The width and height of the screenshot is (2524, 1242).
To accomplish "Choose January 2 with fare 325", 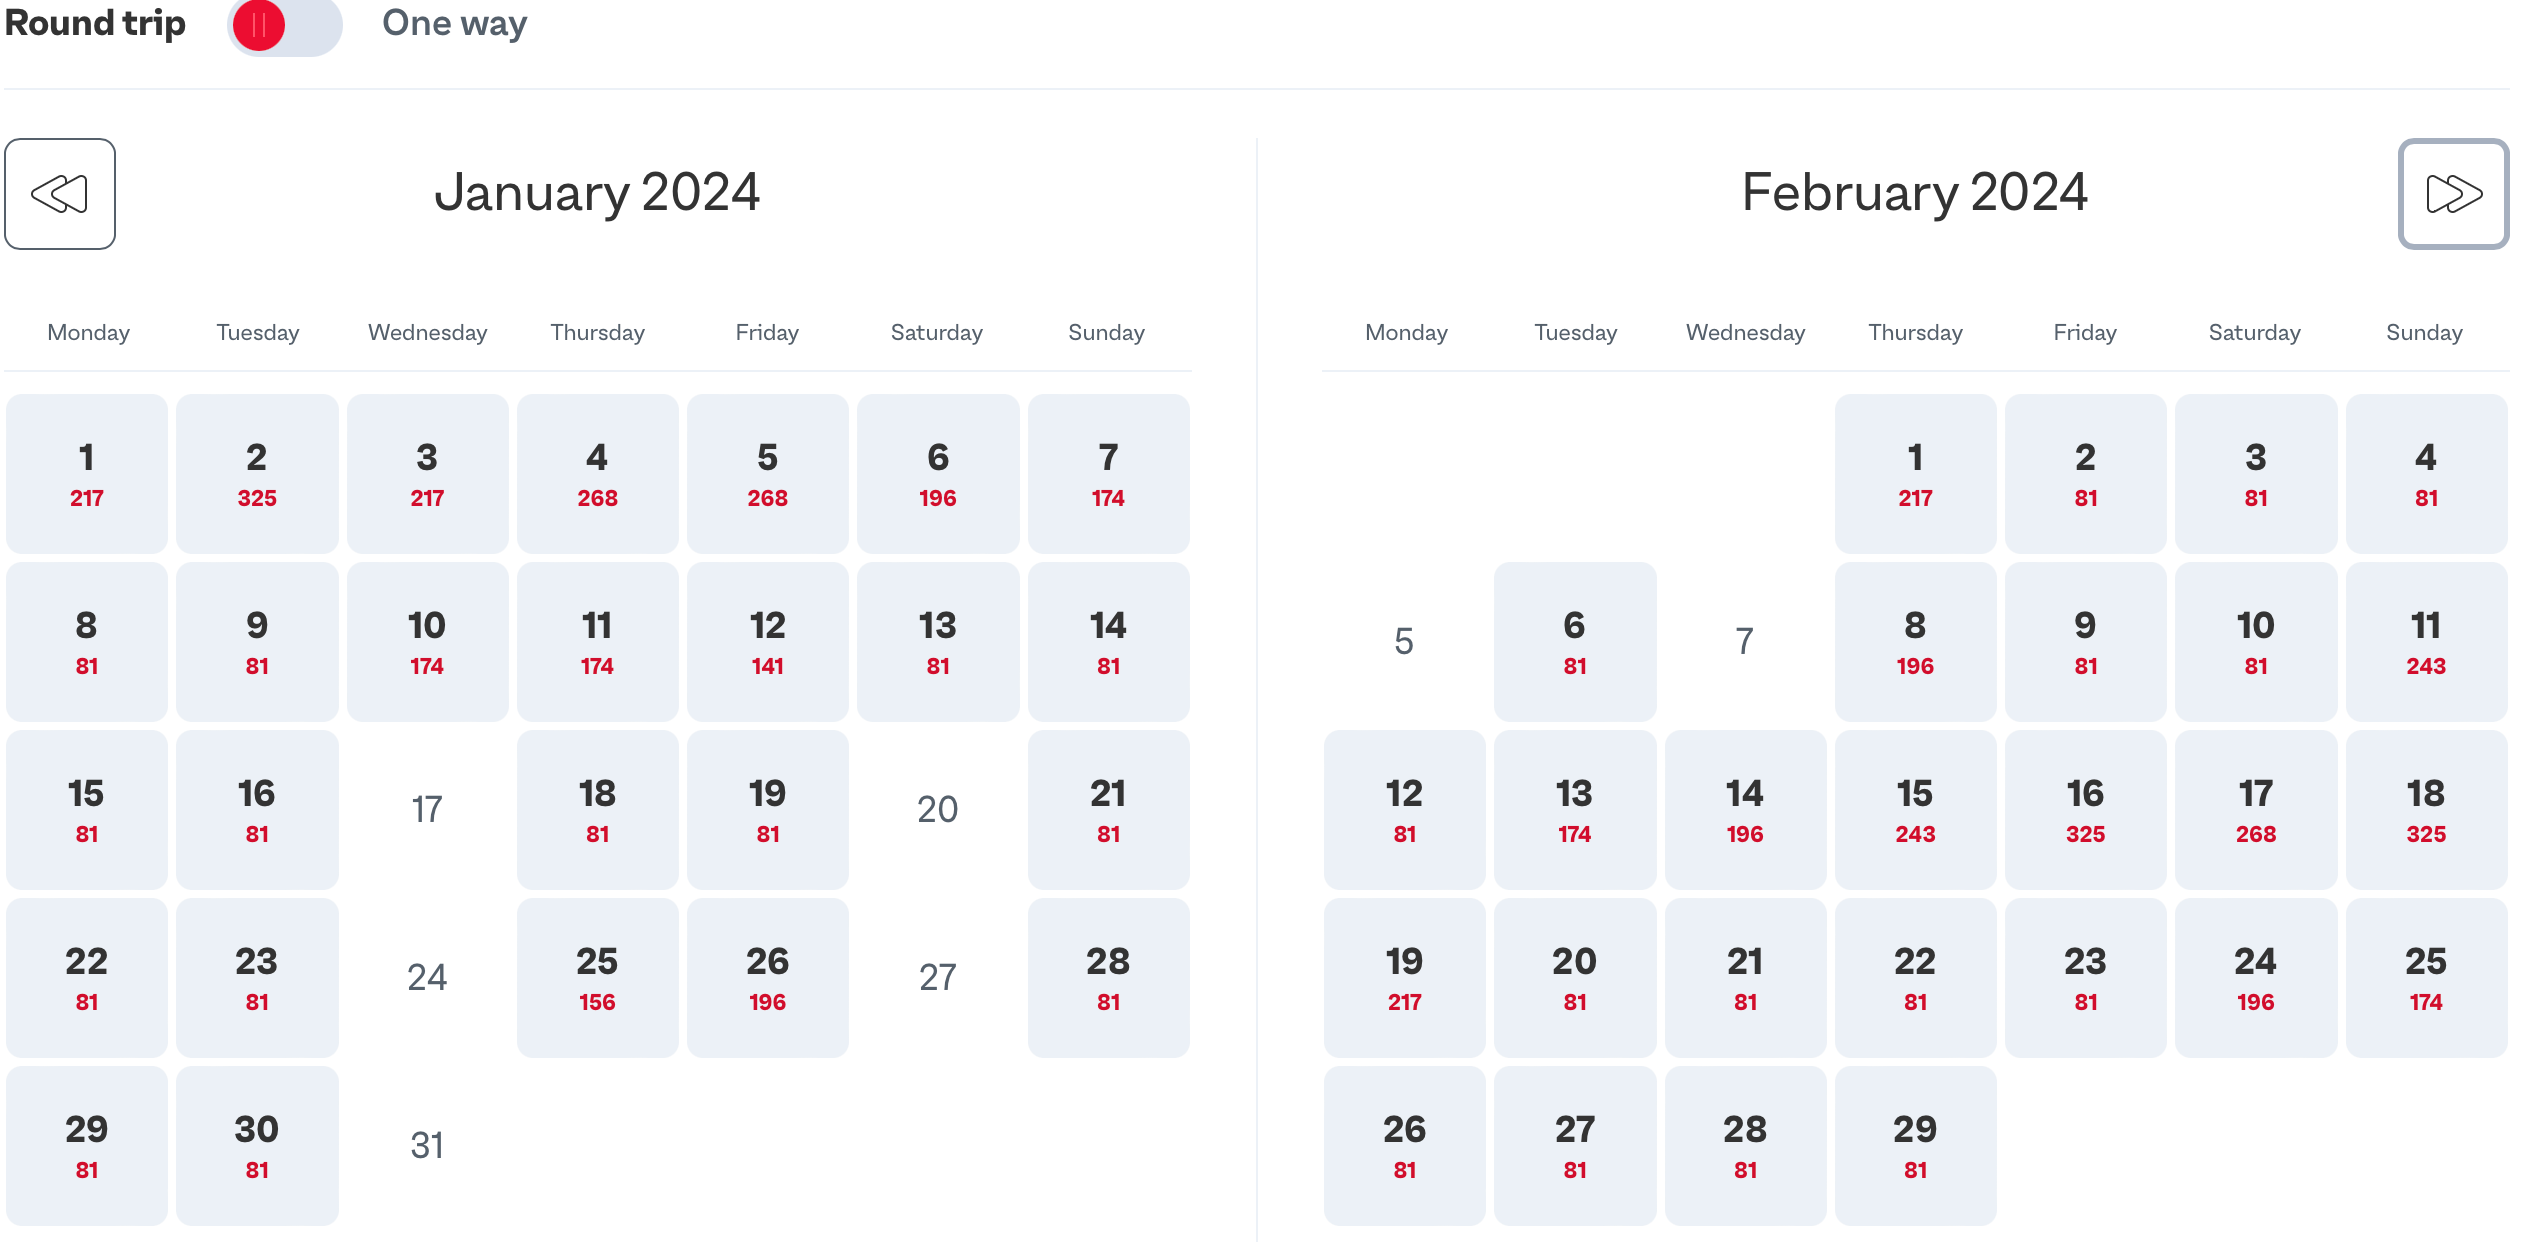I will tap(257, 474).
